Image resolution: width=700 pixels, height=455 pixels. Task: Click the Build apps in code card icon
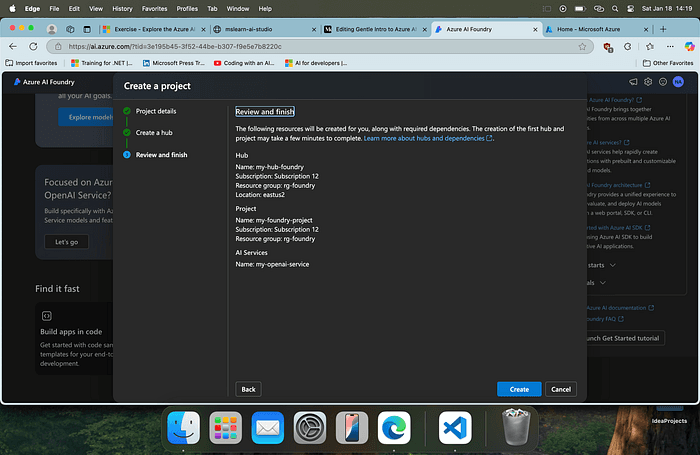click(x=46, y=316)
